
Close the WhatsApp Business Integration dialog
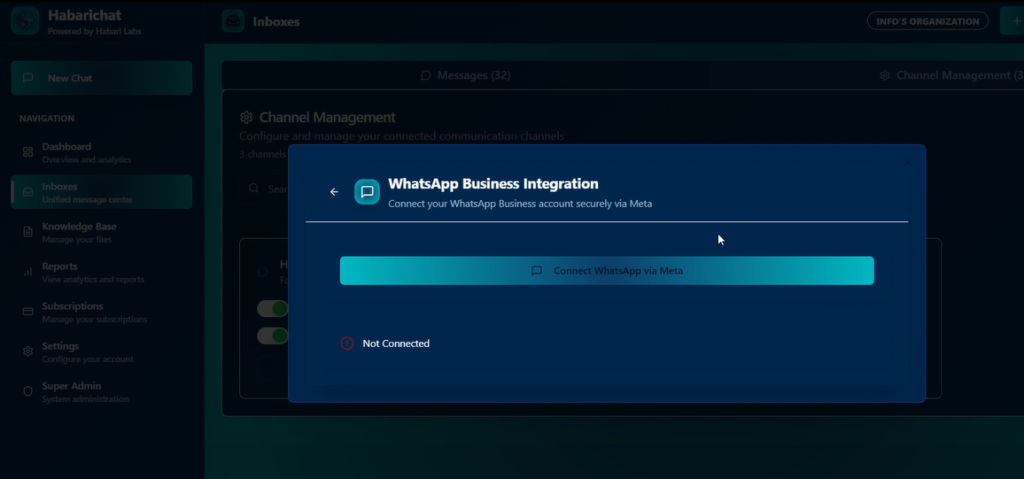[908, 162]
